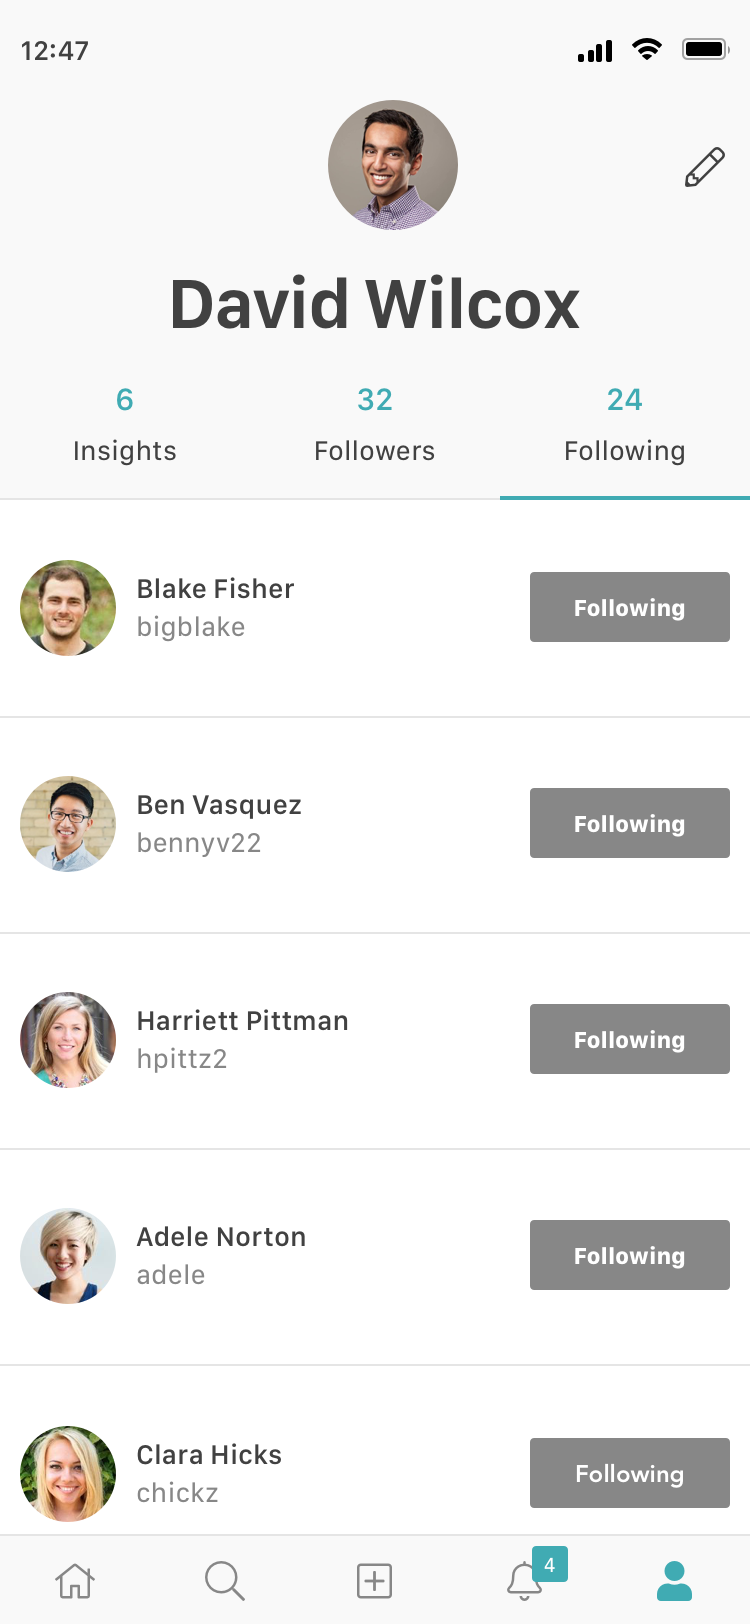Tap the pencil edit profile icon

[x=705, y=167]
